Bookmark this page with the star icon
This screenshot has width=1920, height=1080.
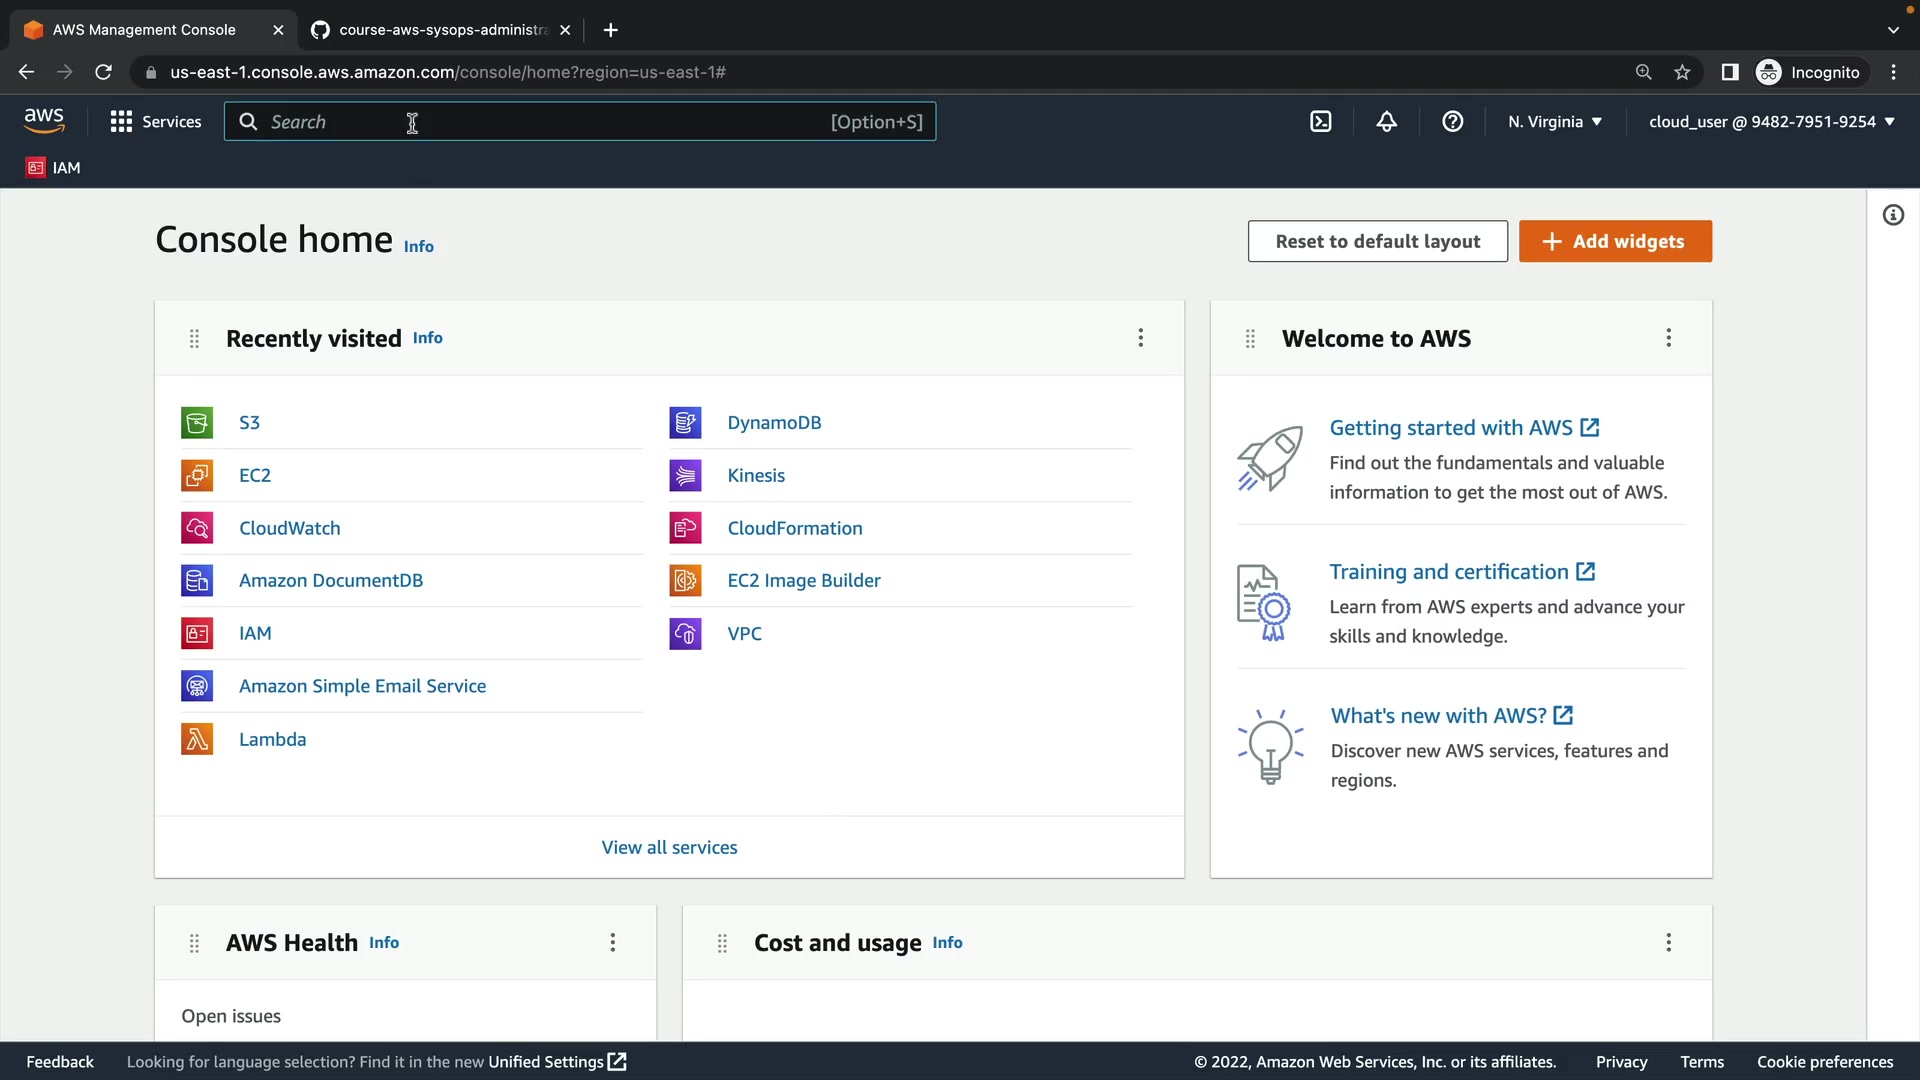1682,72
